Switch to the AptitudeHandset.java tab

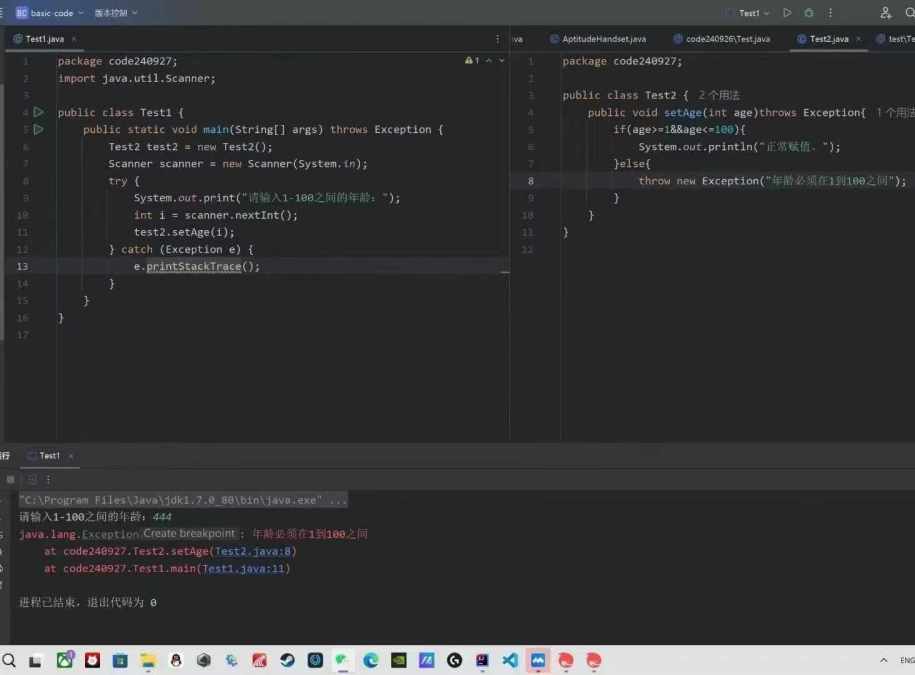(x=598, y=39)
